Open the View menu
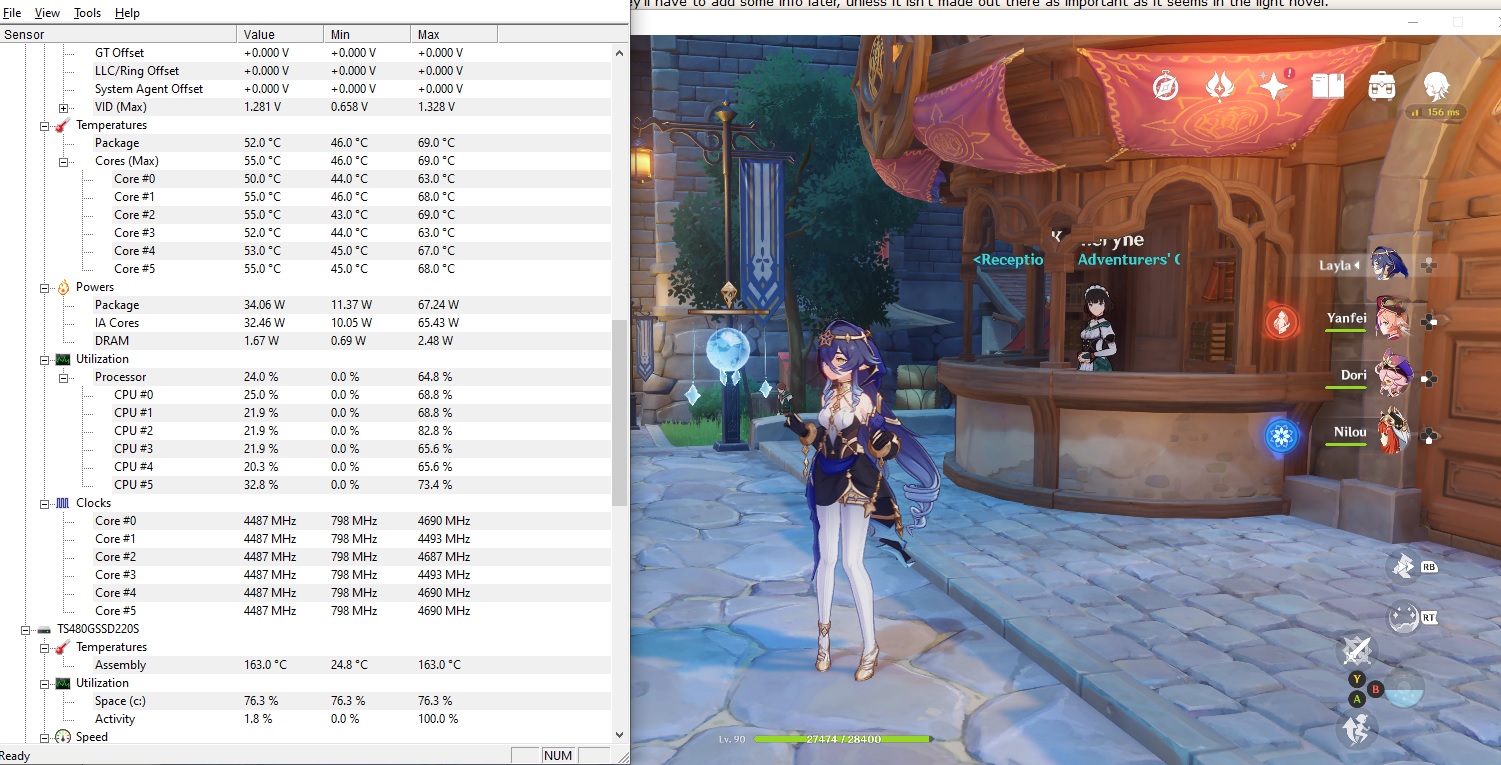This screenshot has width=1501, height=765. tap(47, 13)
